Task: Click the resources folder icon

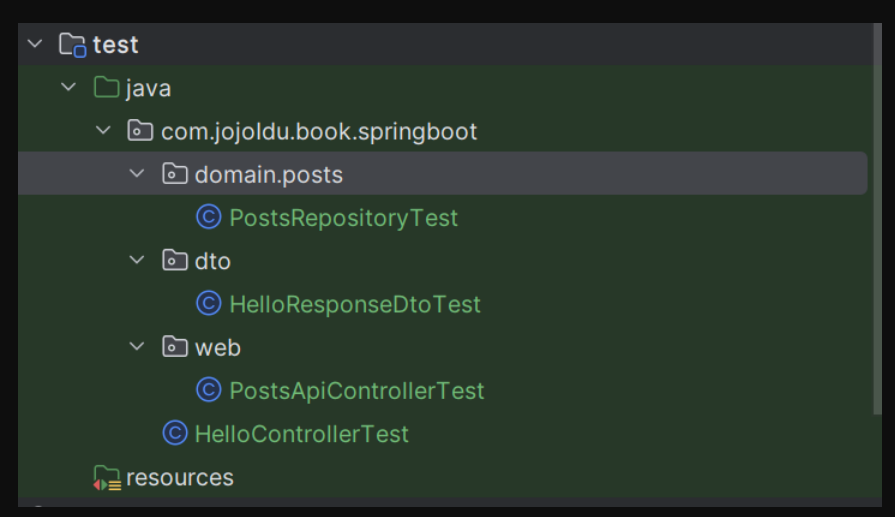Action: tap(106, 478)
